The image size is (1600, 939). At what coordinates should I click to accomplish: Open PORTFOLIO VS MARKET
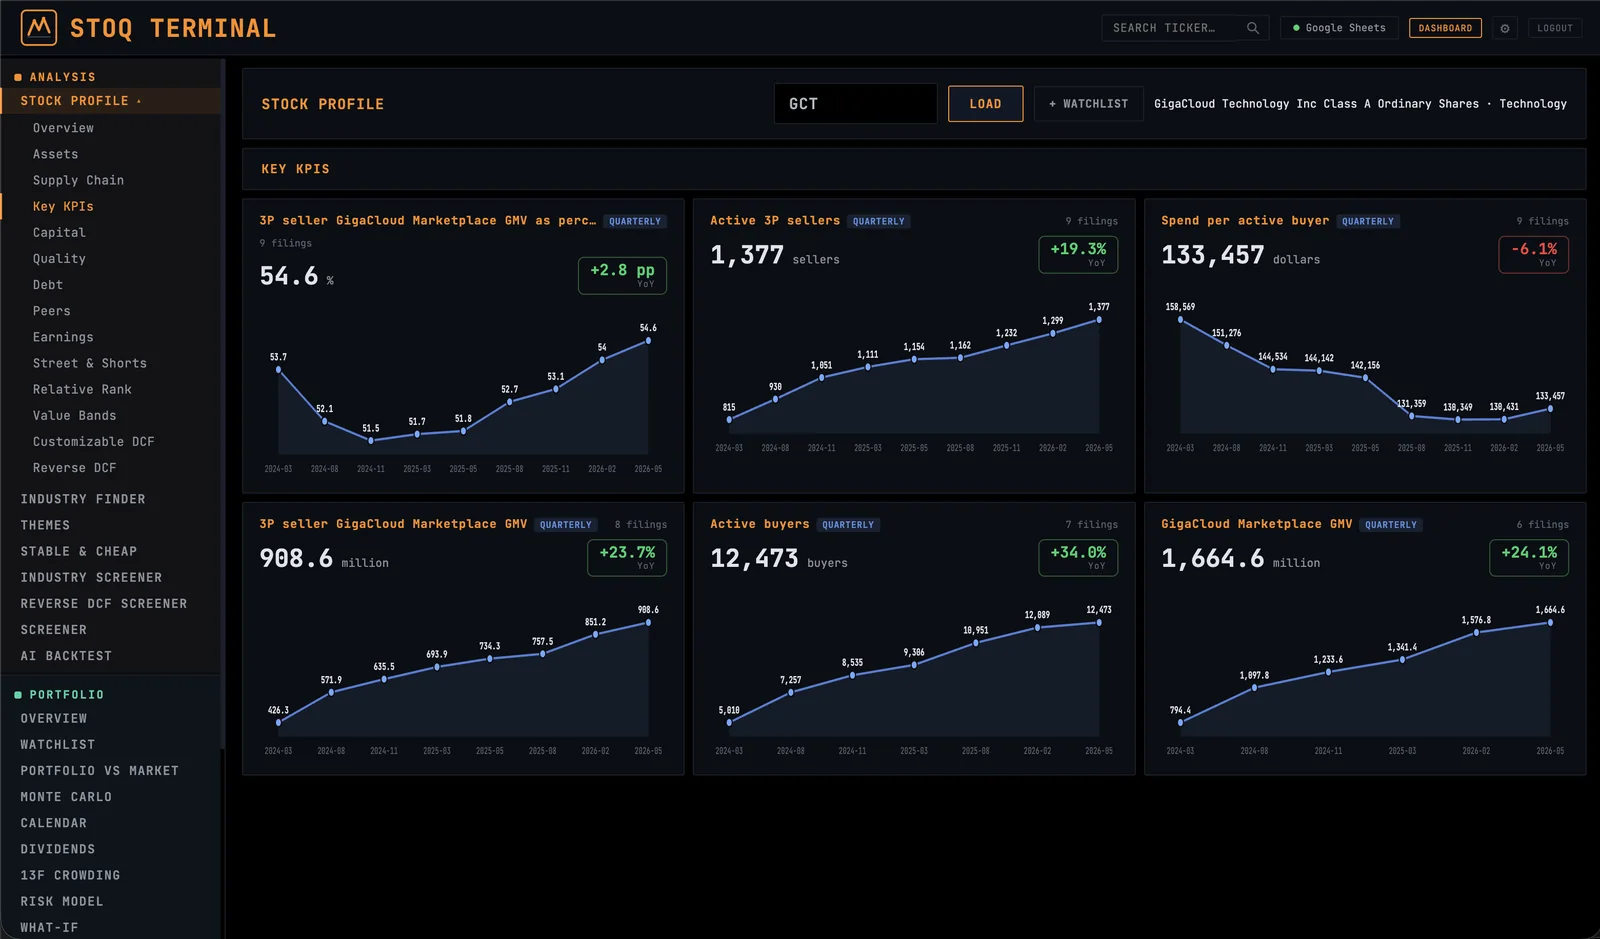[x=100, y=770]
